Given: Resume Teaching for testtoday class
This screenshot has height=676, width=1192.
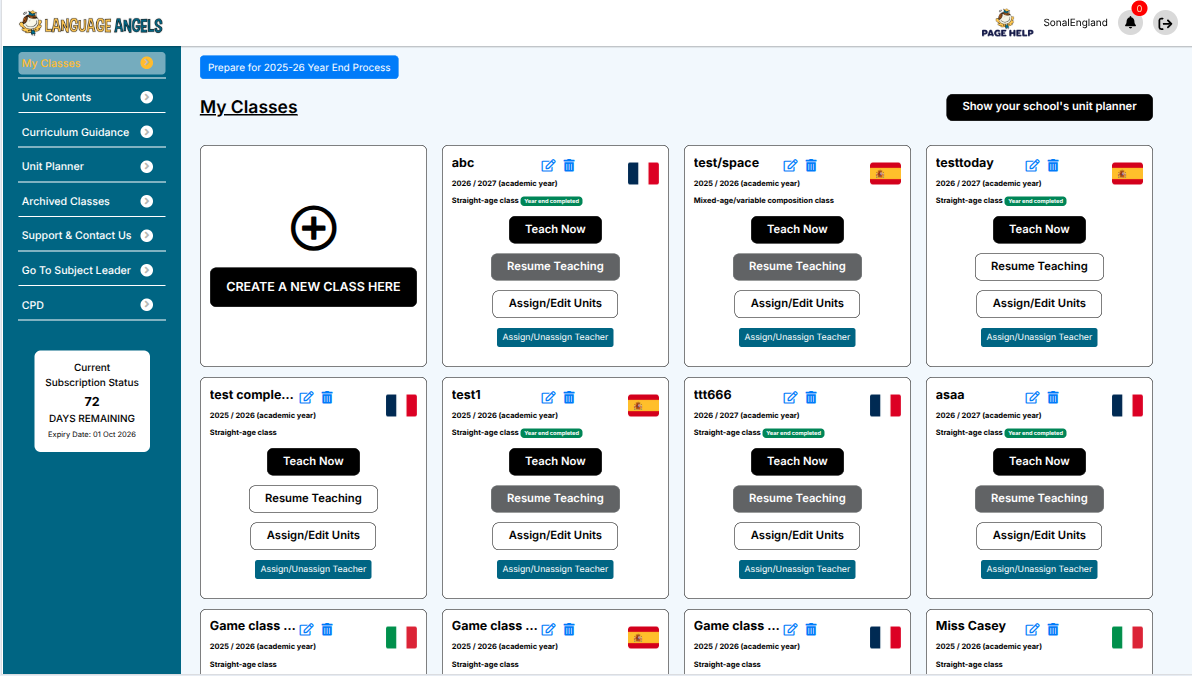Looking at the screenshot, I should 1039,267.
